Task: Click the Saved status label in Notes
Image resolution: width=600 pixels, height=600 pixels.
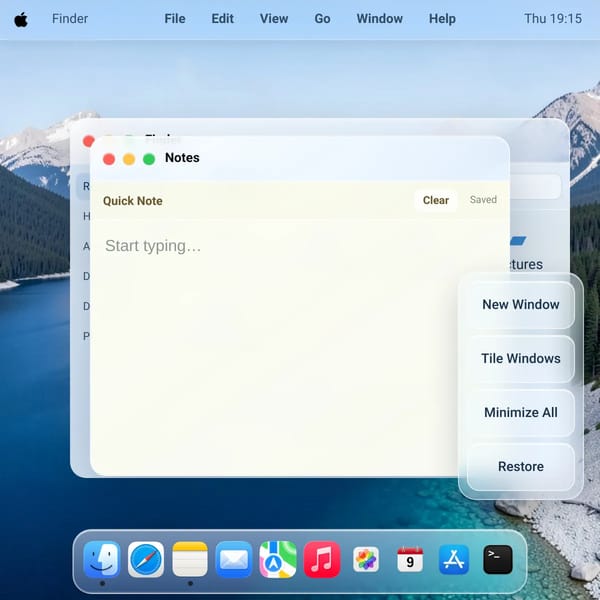Action: (x=483, y=200)
